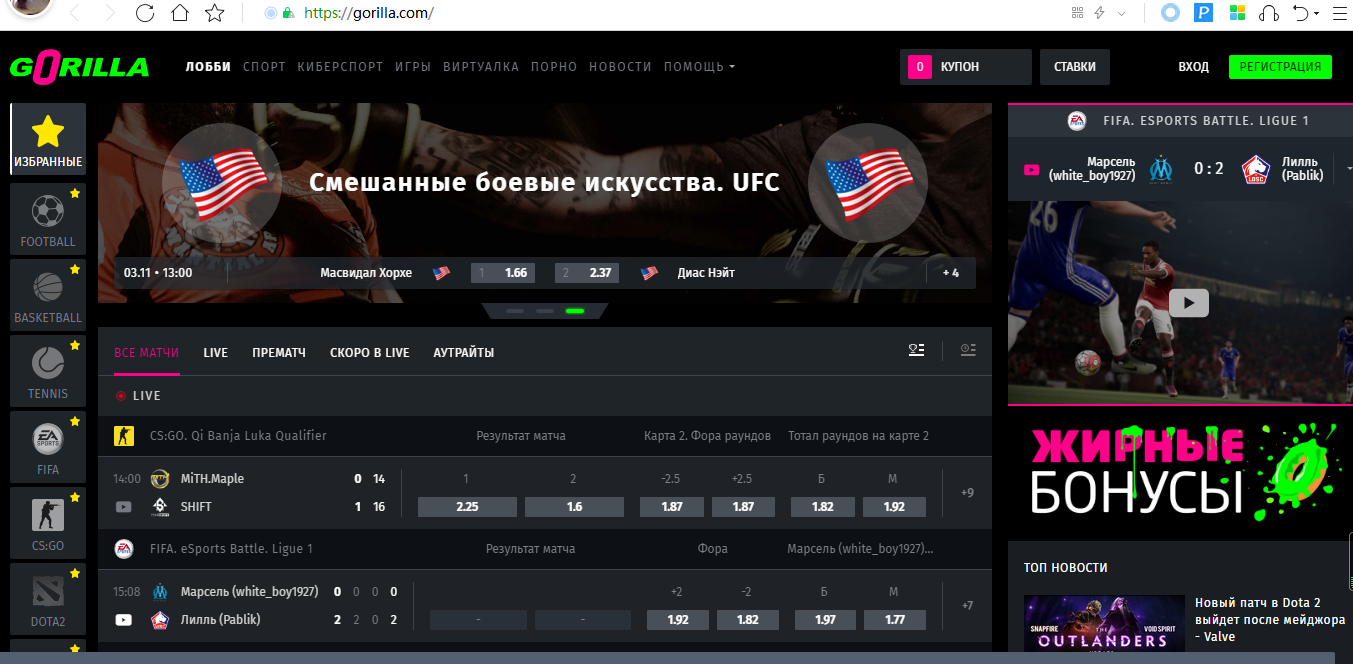Select Tennis in the sports sidebar
Viewport: 1353px width, 664px height.
point(48,371)
